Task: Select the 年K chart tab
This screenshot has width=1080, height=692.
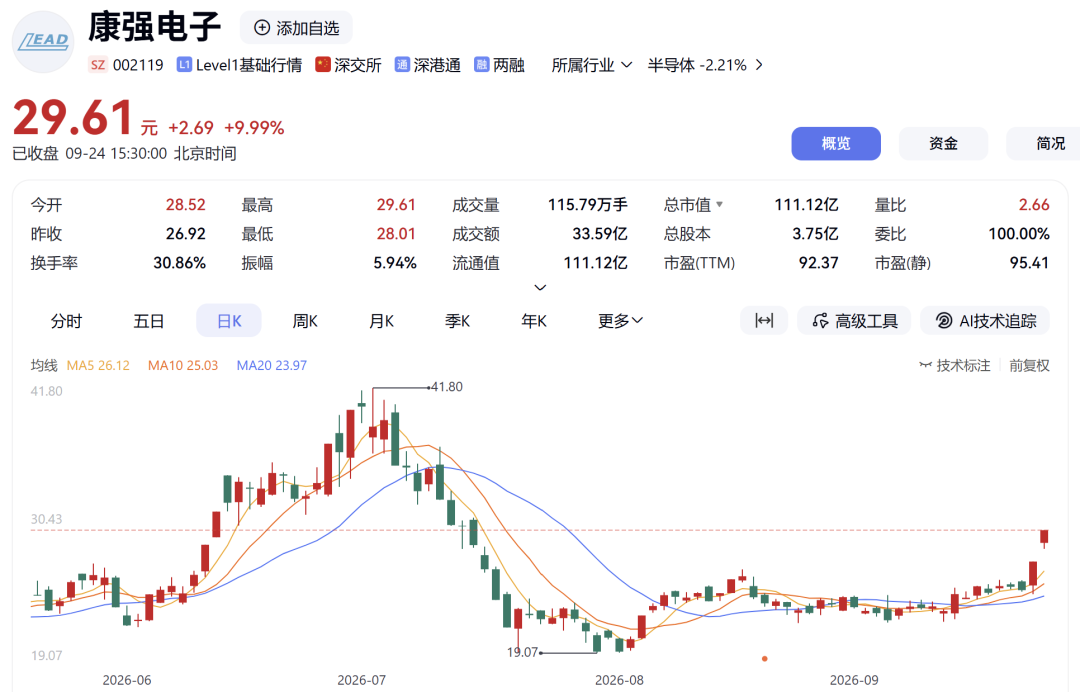Action: (x=534, y=321)
